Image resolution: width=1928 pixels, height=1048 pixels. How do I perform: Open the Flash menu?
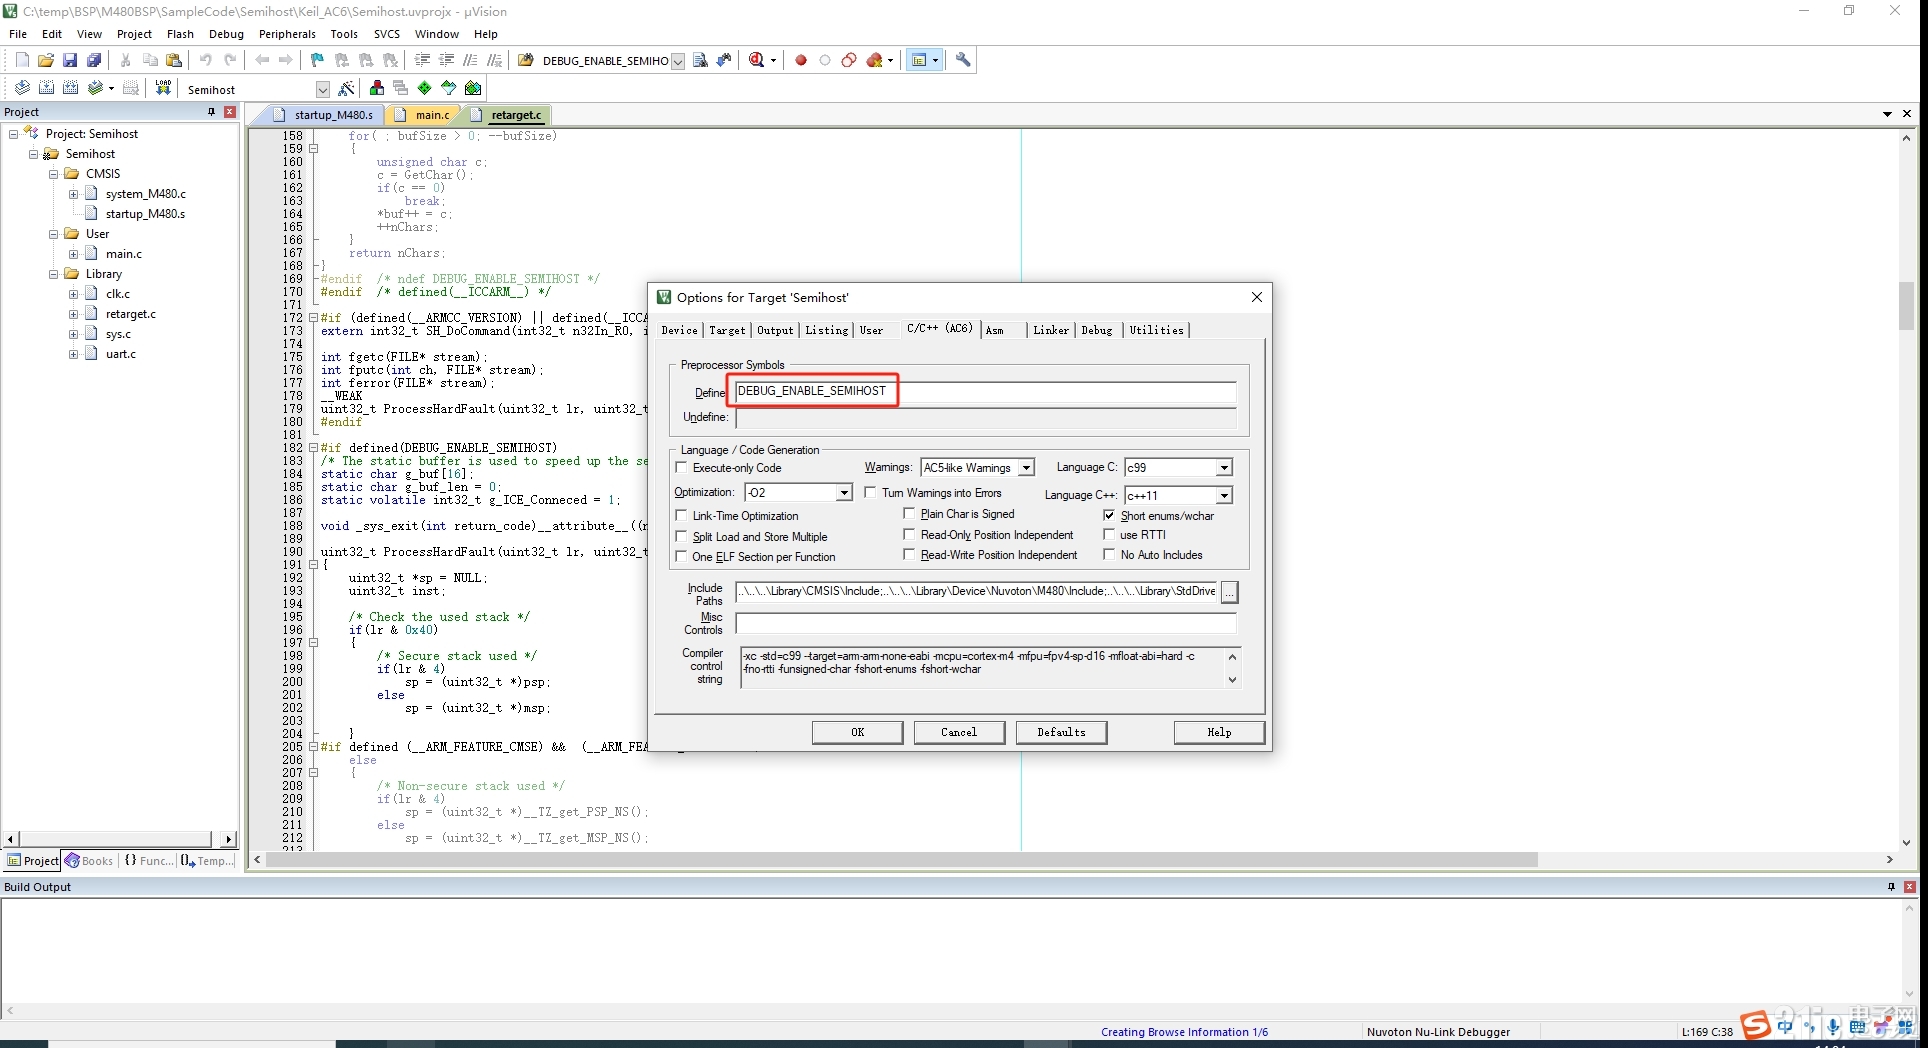pos(180,34)
